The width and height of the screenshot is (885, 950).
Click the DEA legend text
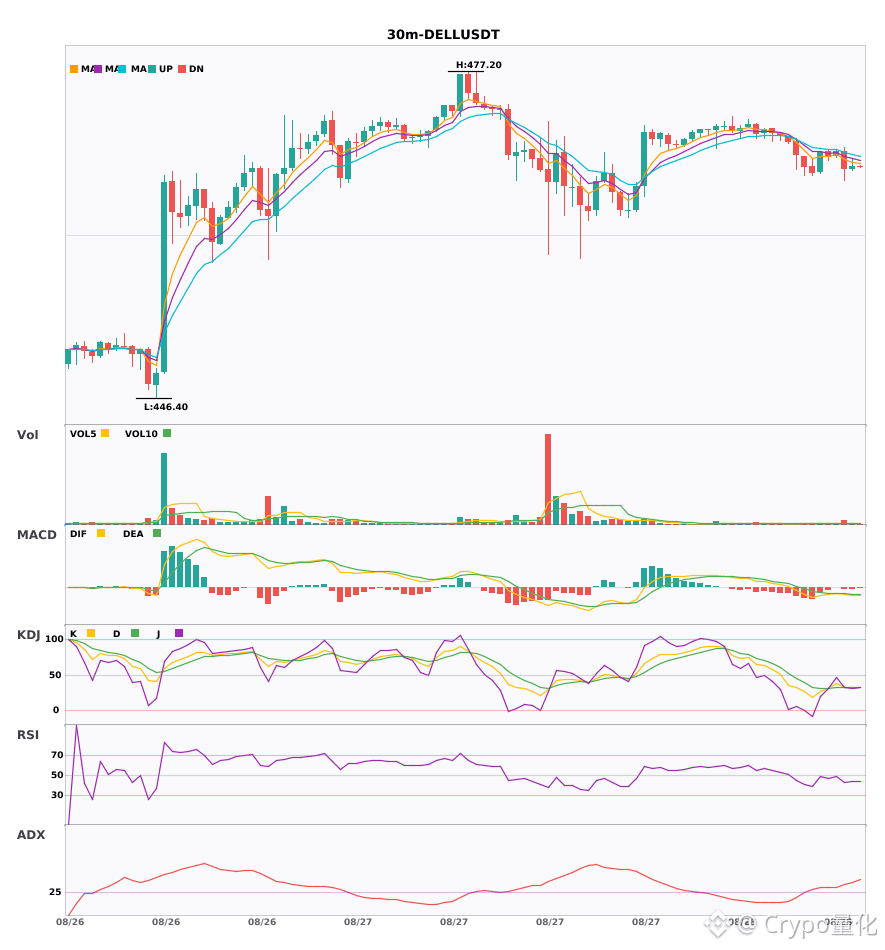pos(133,534)
